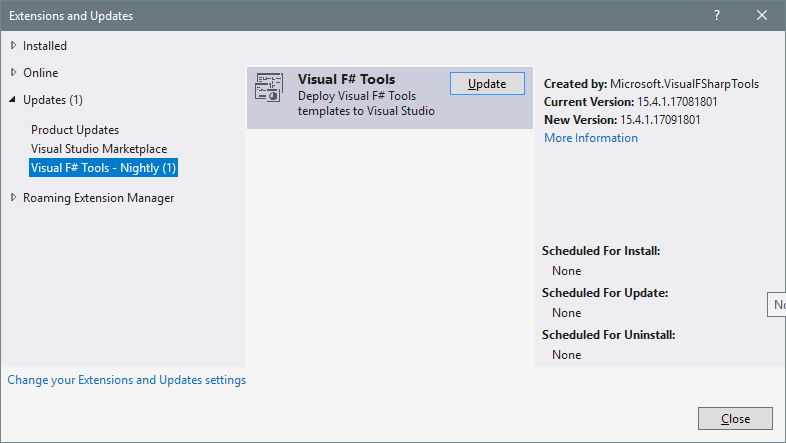Select the Visual F# Tools title text

click(346, 79)
